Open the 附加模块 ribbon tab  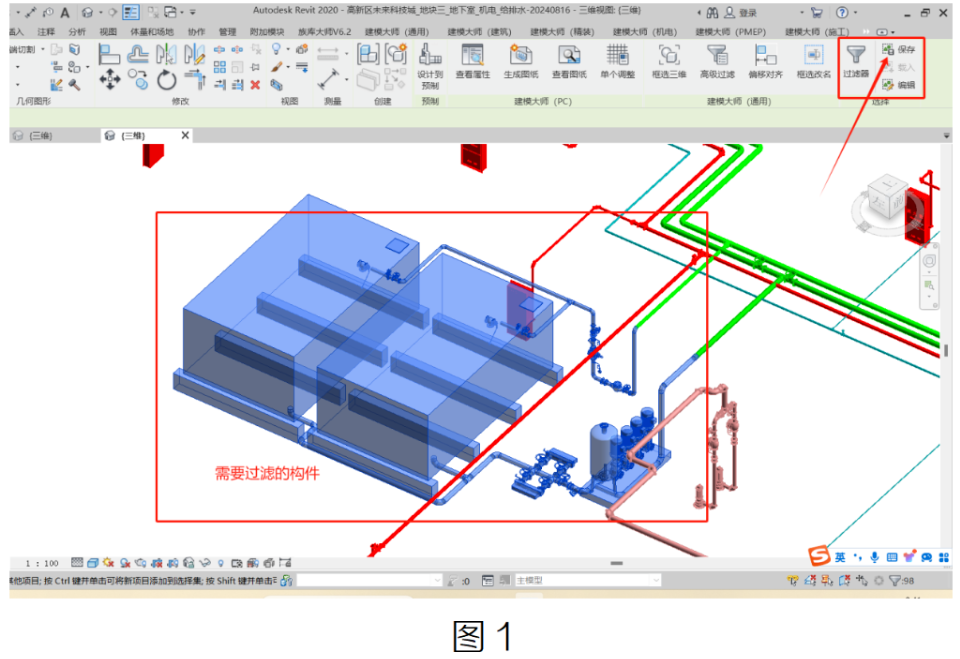click(x=267, y=31)
